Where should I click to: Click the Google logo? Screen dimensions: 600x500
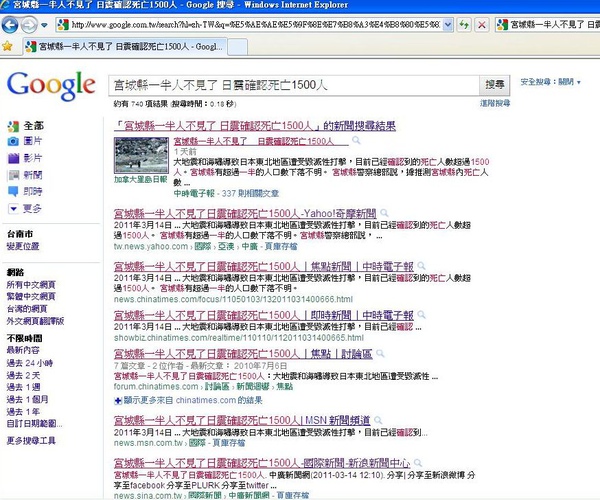51,86
